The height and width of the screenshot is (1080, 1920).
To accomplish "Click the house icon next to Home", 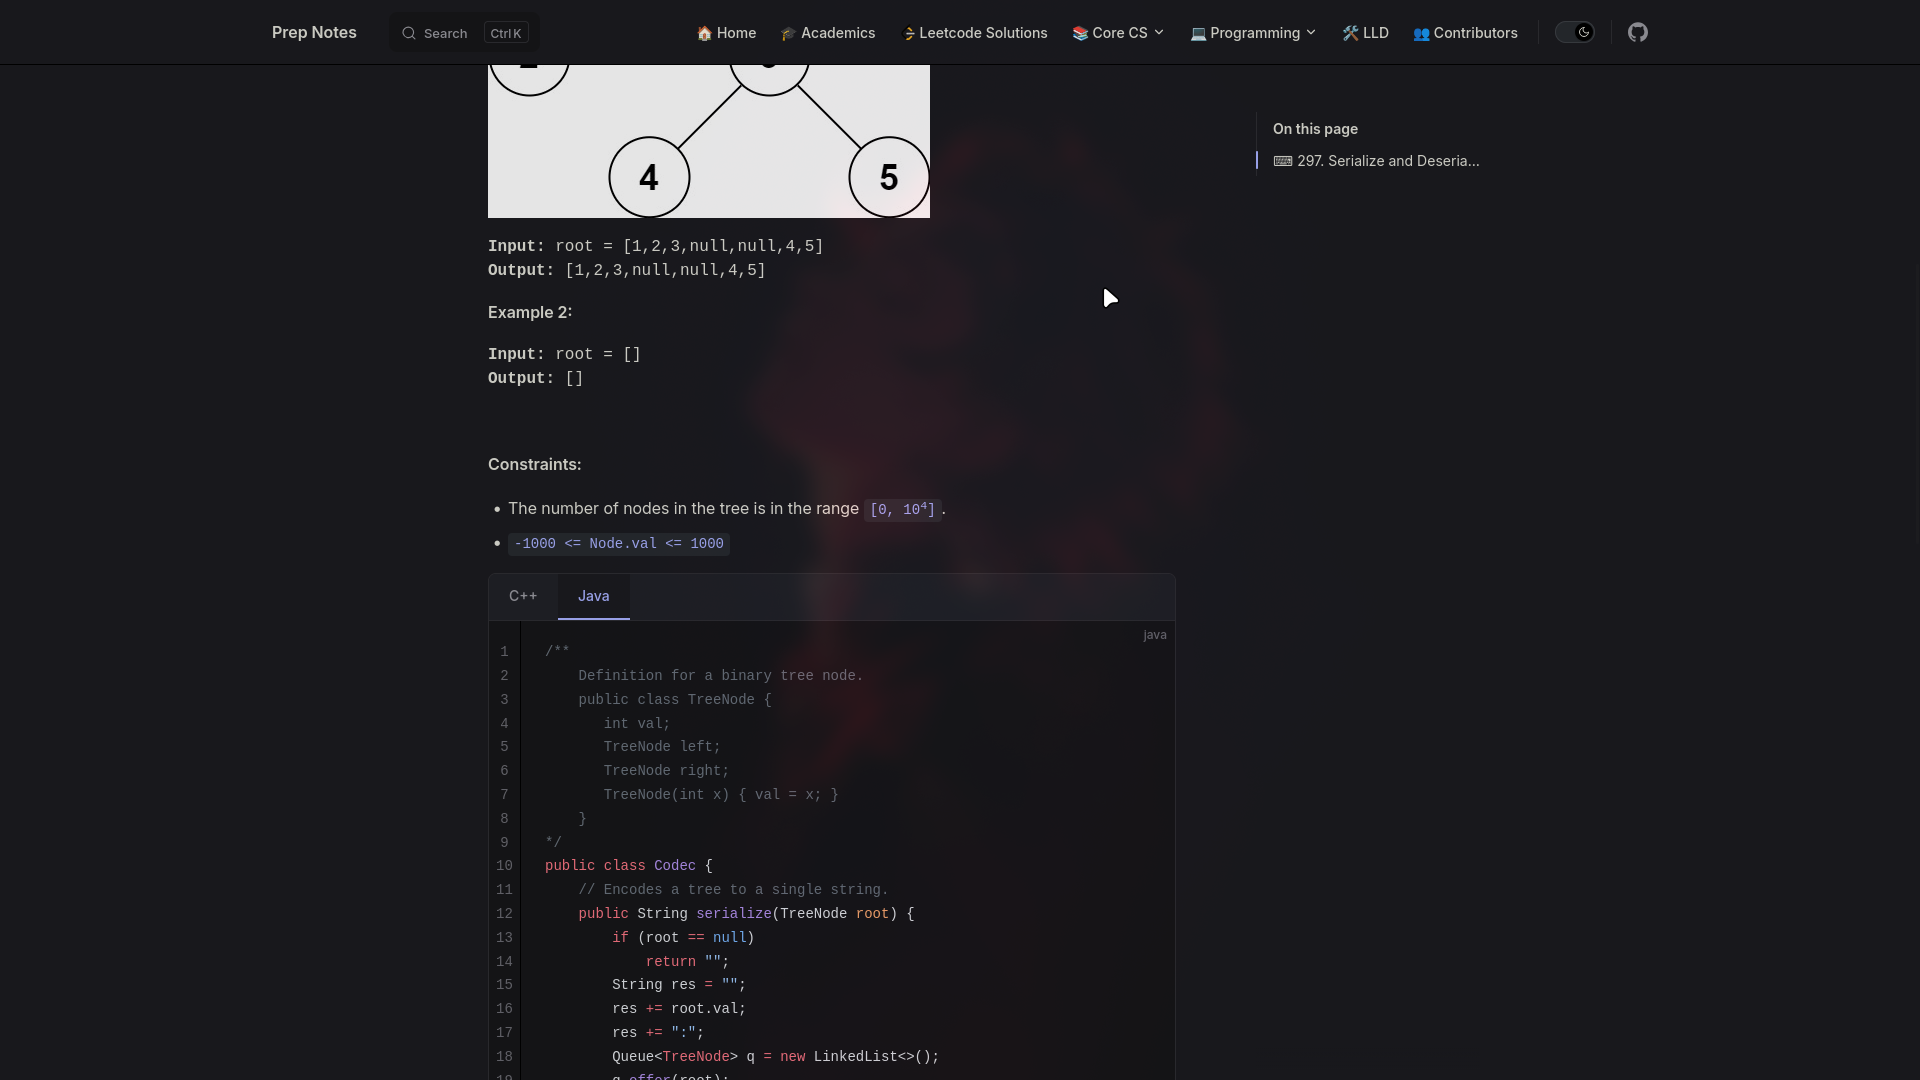I will point(704,33).
